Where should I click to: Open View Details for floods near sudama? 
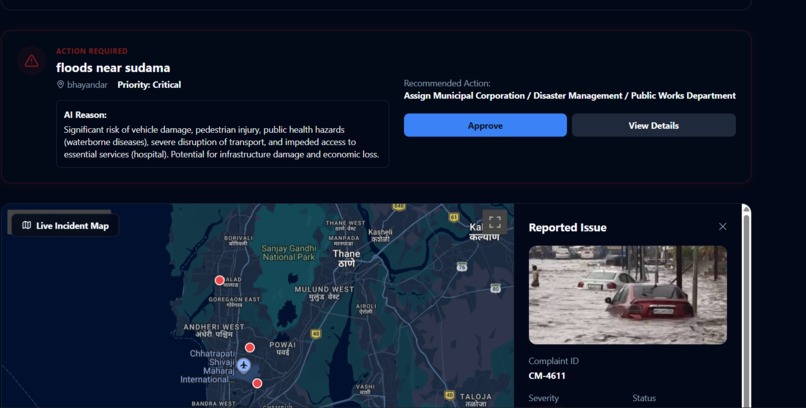click(x=653, y=125)
